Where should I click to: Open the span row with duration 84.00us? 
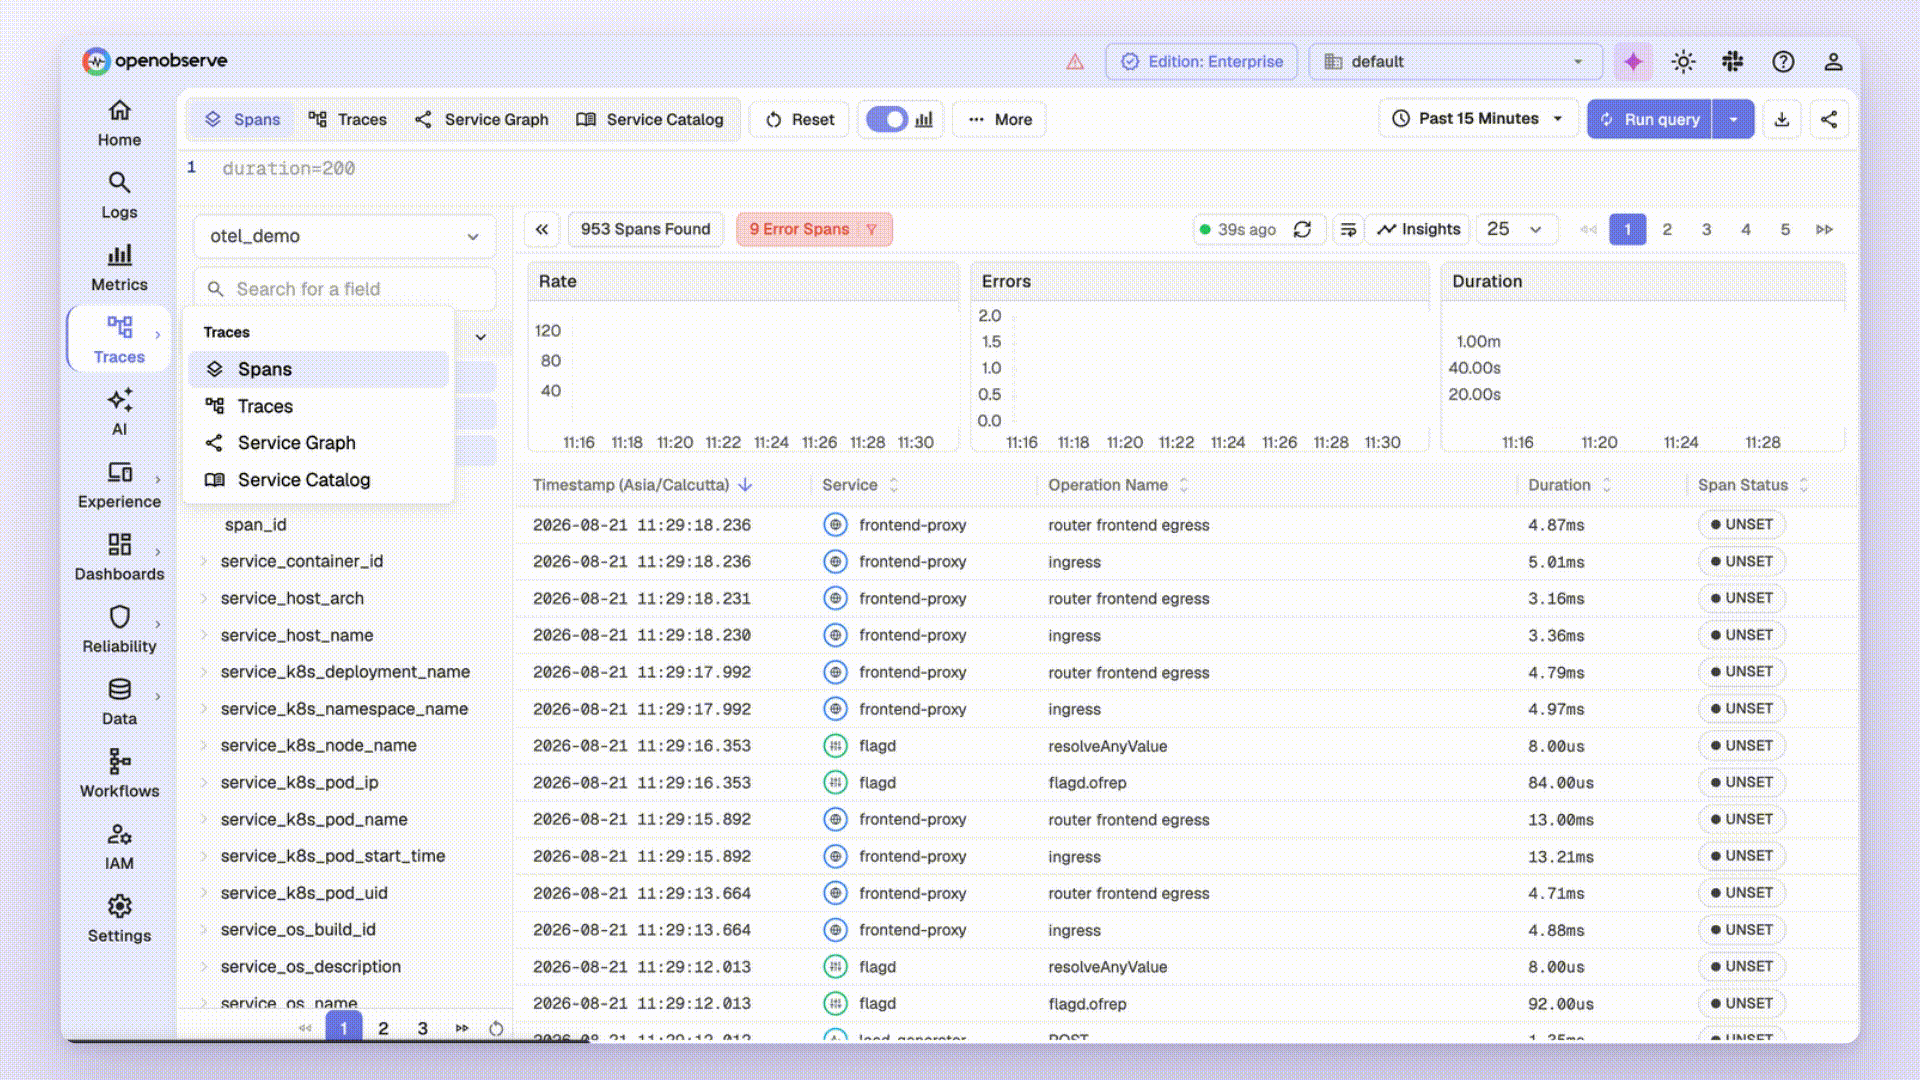pos(1185,783)
